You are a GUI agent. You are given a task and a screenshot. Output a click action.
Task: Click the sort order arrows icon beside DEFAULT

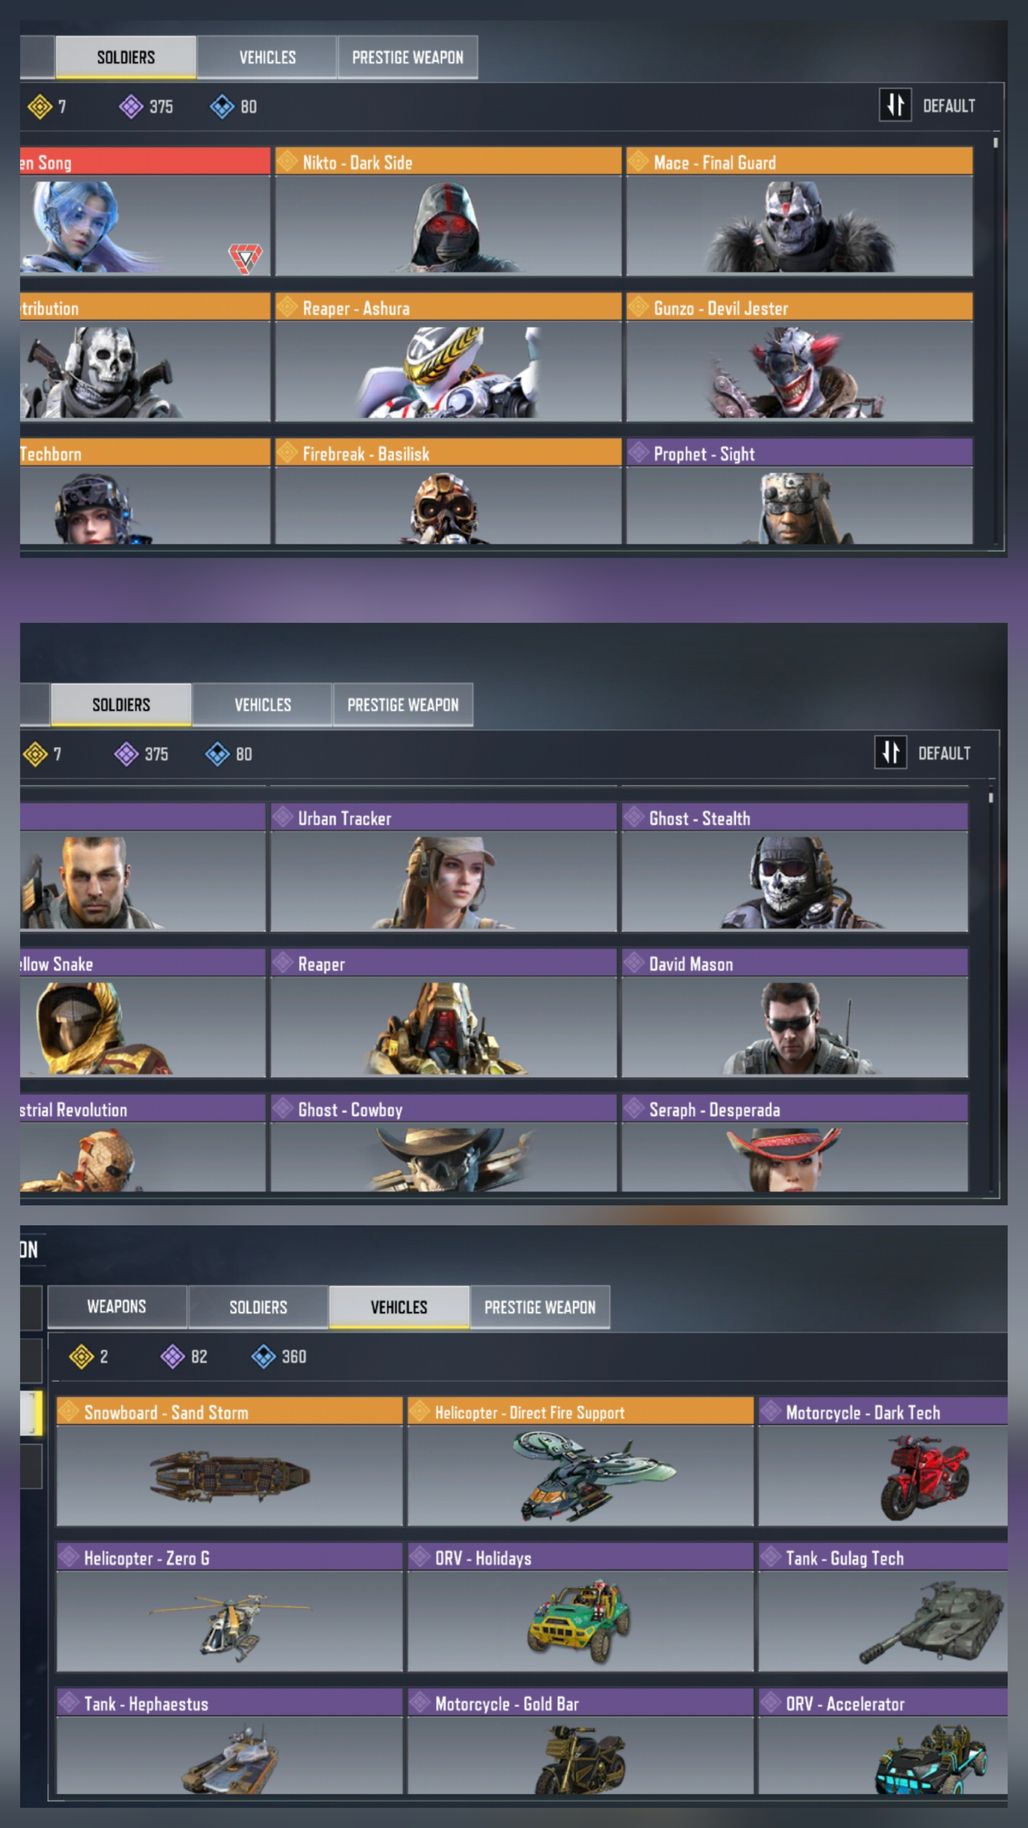point(895,105)
